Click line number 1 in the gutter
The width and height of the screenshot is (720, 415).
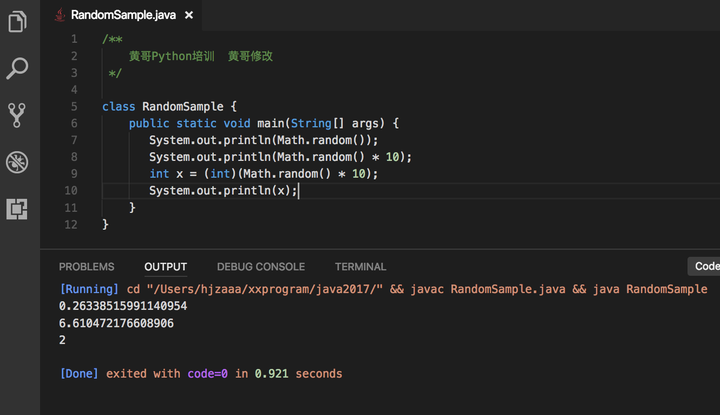click(74, 39)
